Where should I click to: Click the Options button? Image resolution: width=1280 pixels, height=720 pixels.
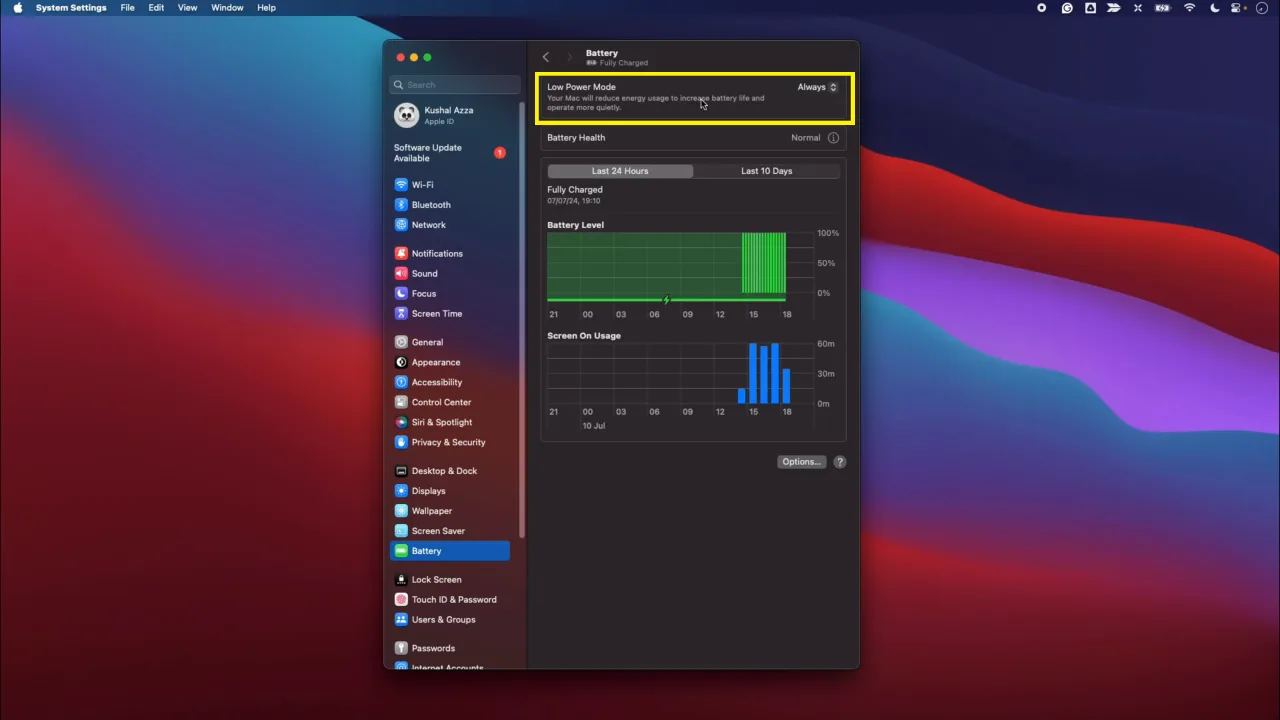(800, 461)
